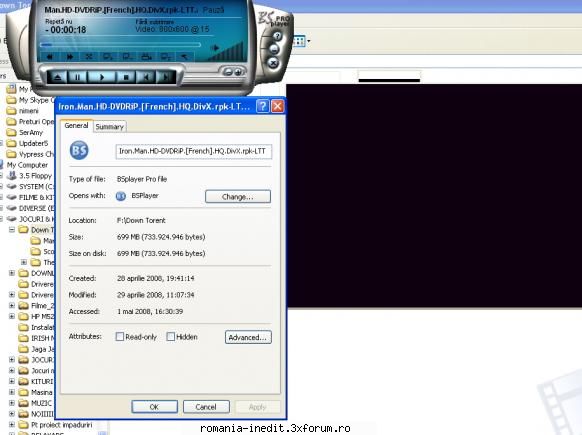
Task: Select the JOCURI drive
Action: [31, 219]
